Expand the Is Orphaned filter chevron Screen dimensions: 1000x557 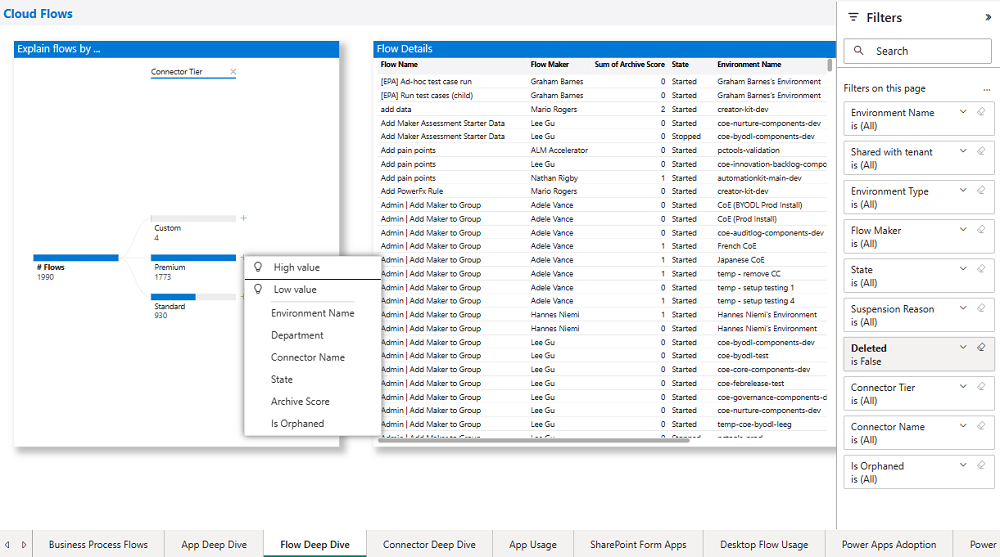963,465
